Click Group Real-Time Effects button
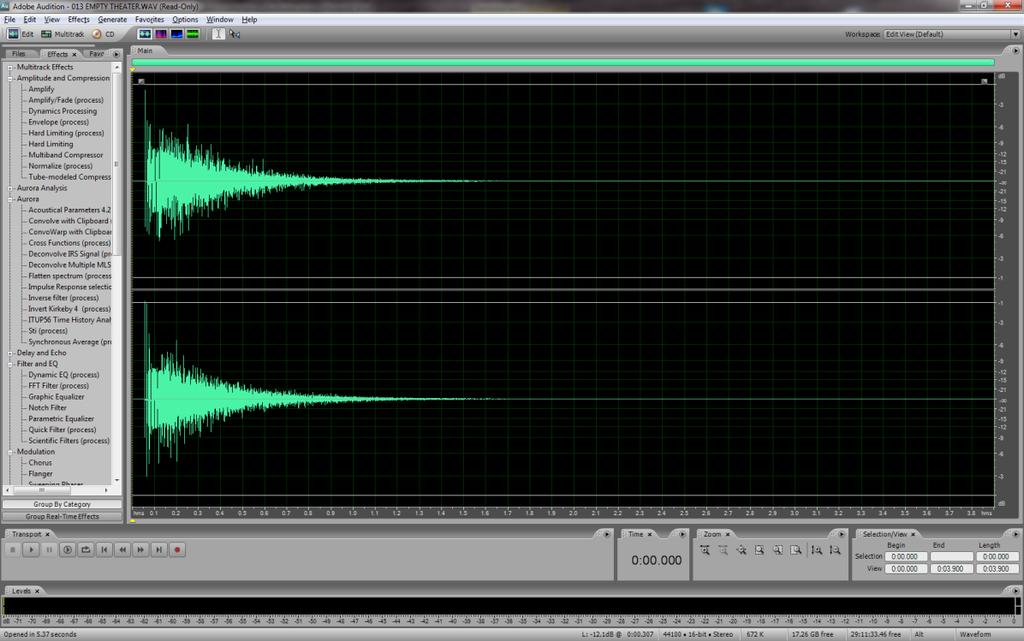The width and height of the screenshot is (1024, 641). (62, 516)
